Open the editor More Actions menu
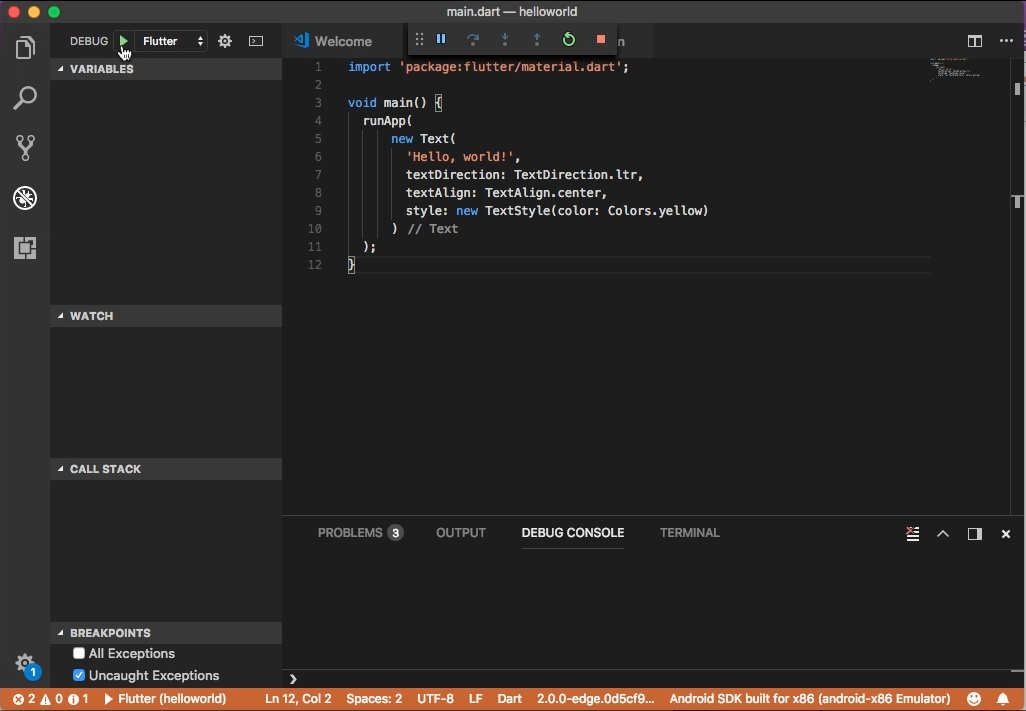Image resolution: width=1026 pixels, height=711 pixels. pos(1006,41)
